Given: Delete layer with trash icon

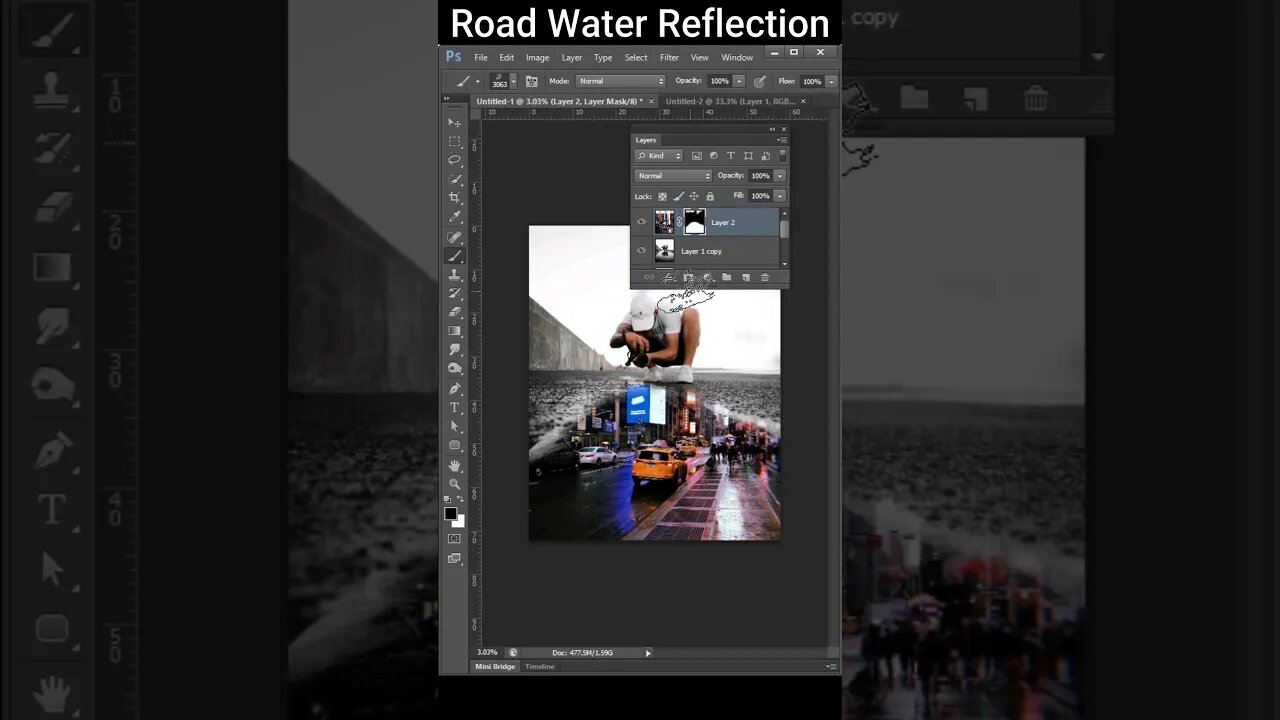Looking at the screenshot, I should (x=765, y=277).
